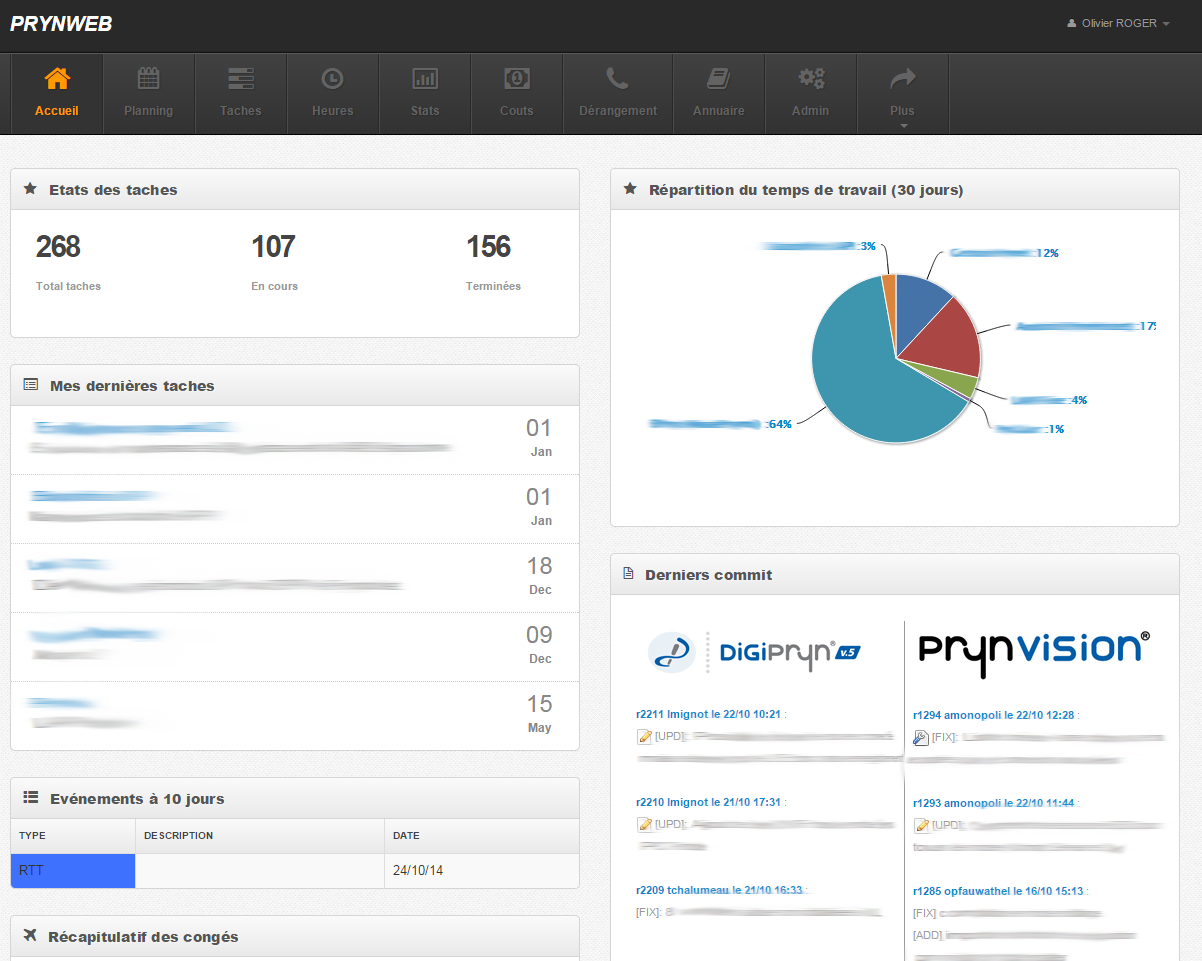Click the PRYNWEB brand logo
Viewport: 1202px width, 961px height.
click(x=61, y=24)
